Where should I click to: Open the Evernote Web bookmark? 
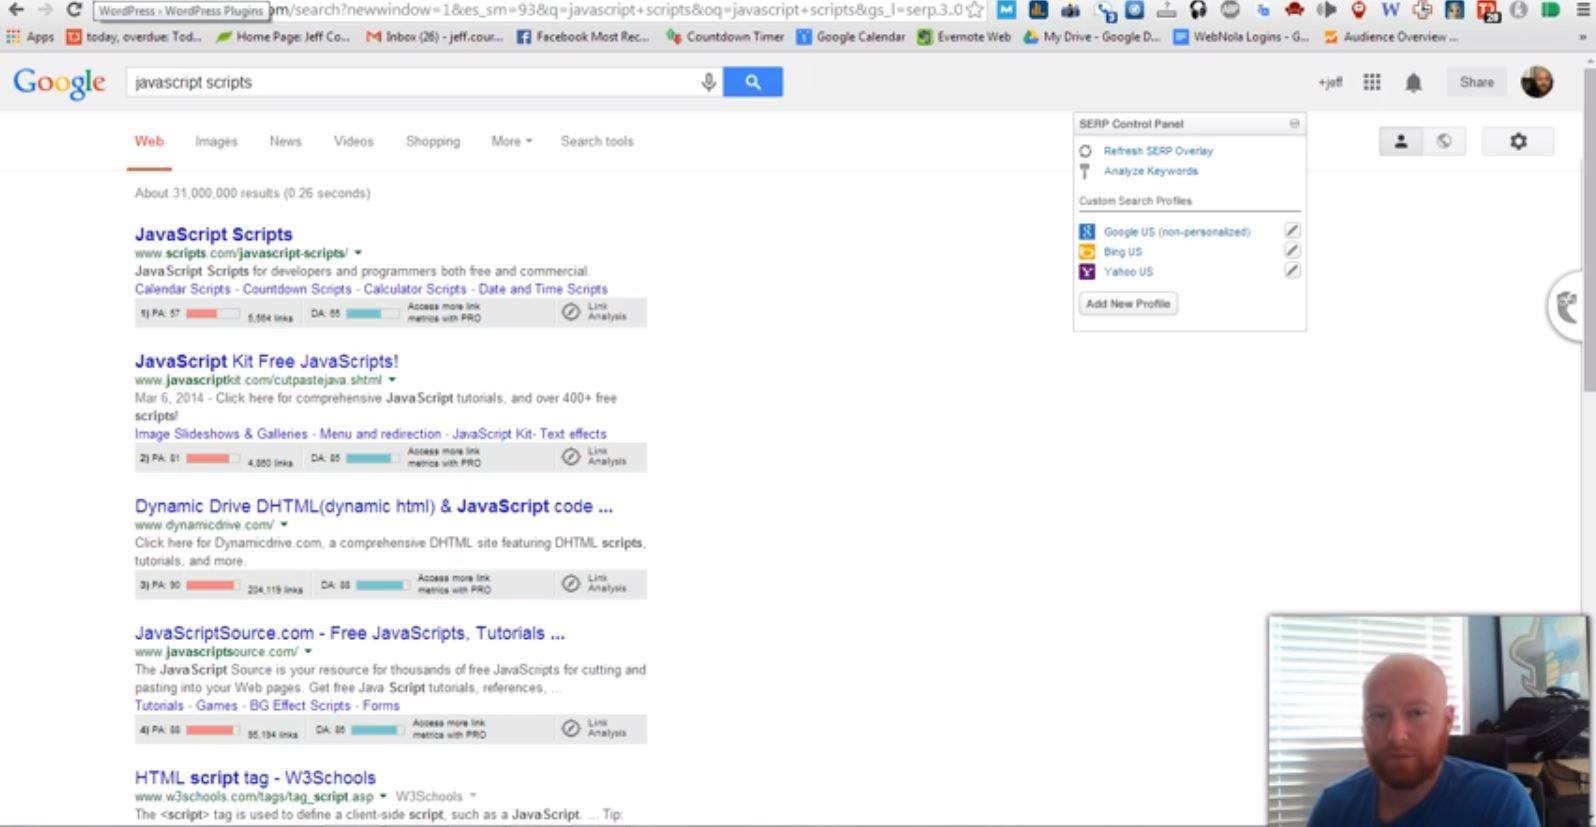[x=964, y=37]
